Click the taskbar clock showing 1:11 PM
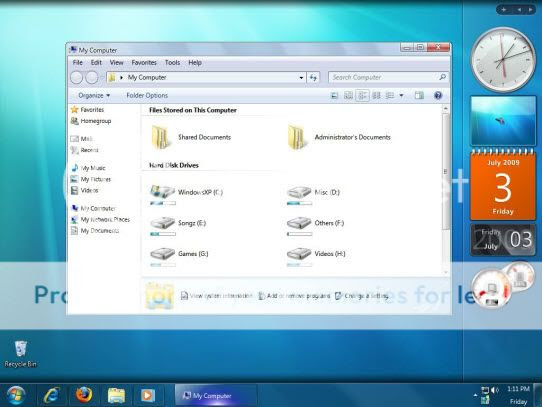 point(518,389)
